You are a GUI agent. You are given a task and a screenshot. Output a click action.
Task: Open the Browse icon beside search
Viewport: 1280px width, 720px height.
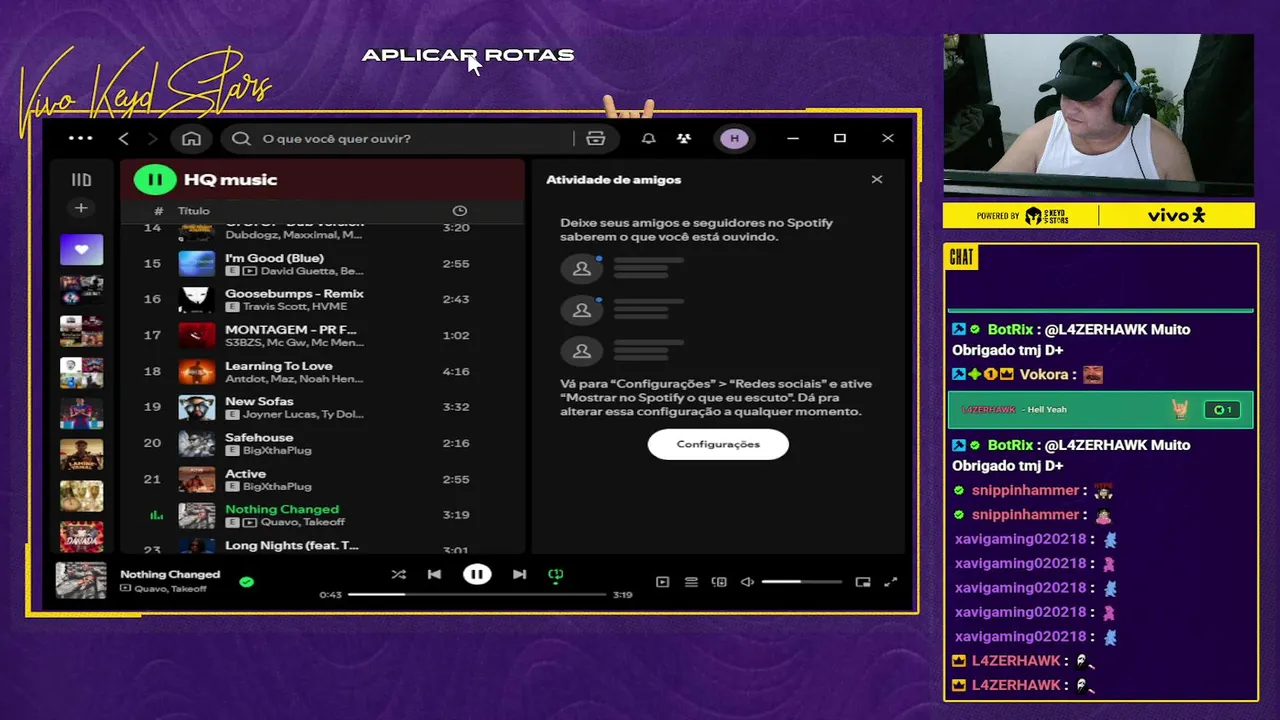pos(596,138)
